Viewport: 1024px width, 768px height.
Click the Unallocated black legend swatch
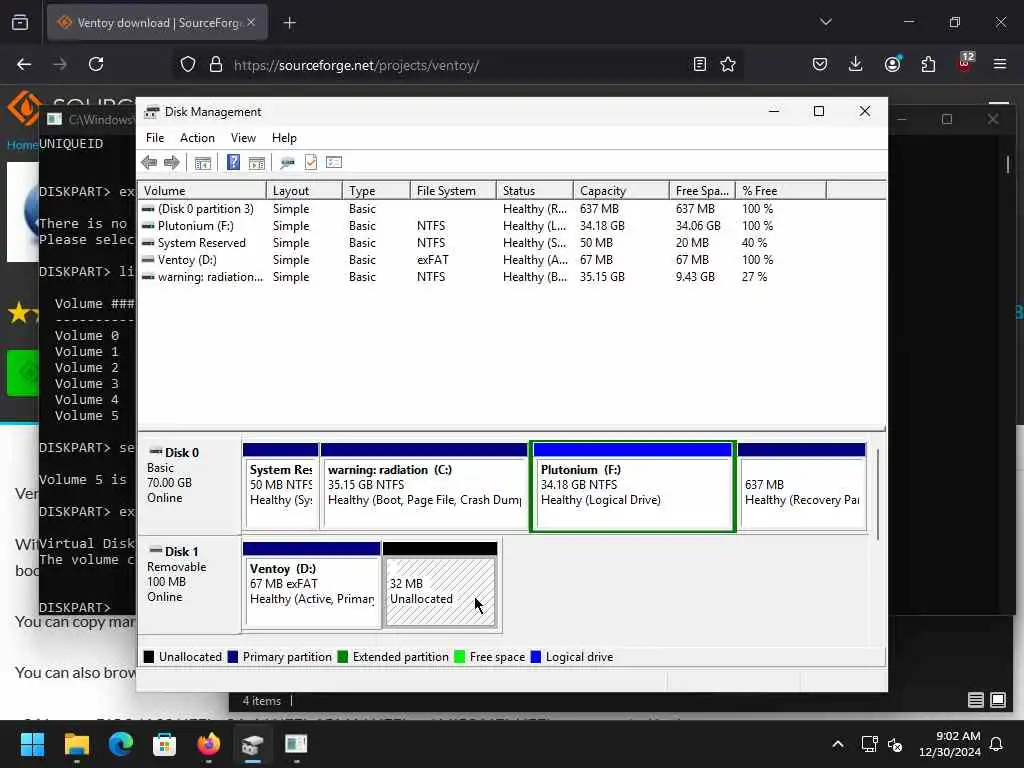(149, 657)
